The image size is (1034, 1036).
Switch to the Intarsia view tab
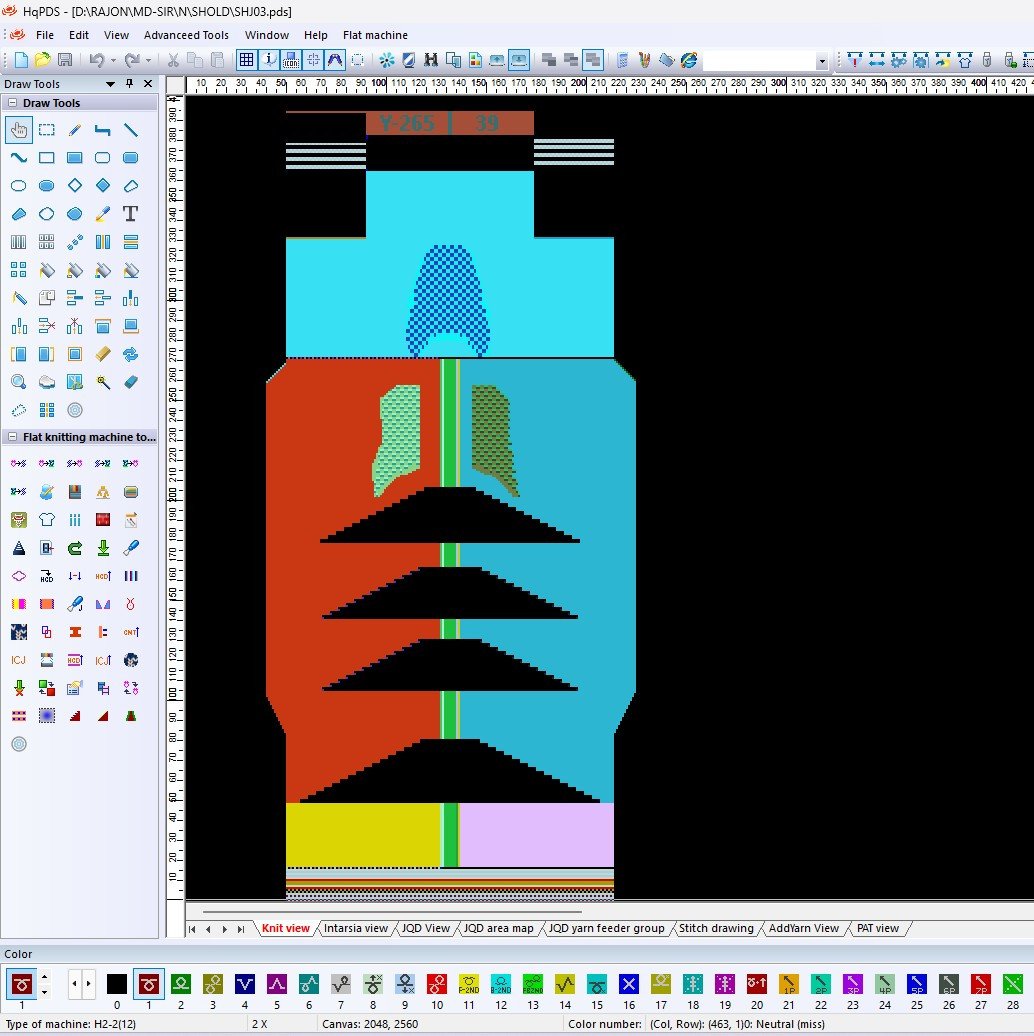[355, 929]
